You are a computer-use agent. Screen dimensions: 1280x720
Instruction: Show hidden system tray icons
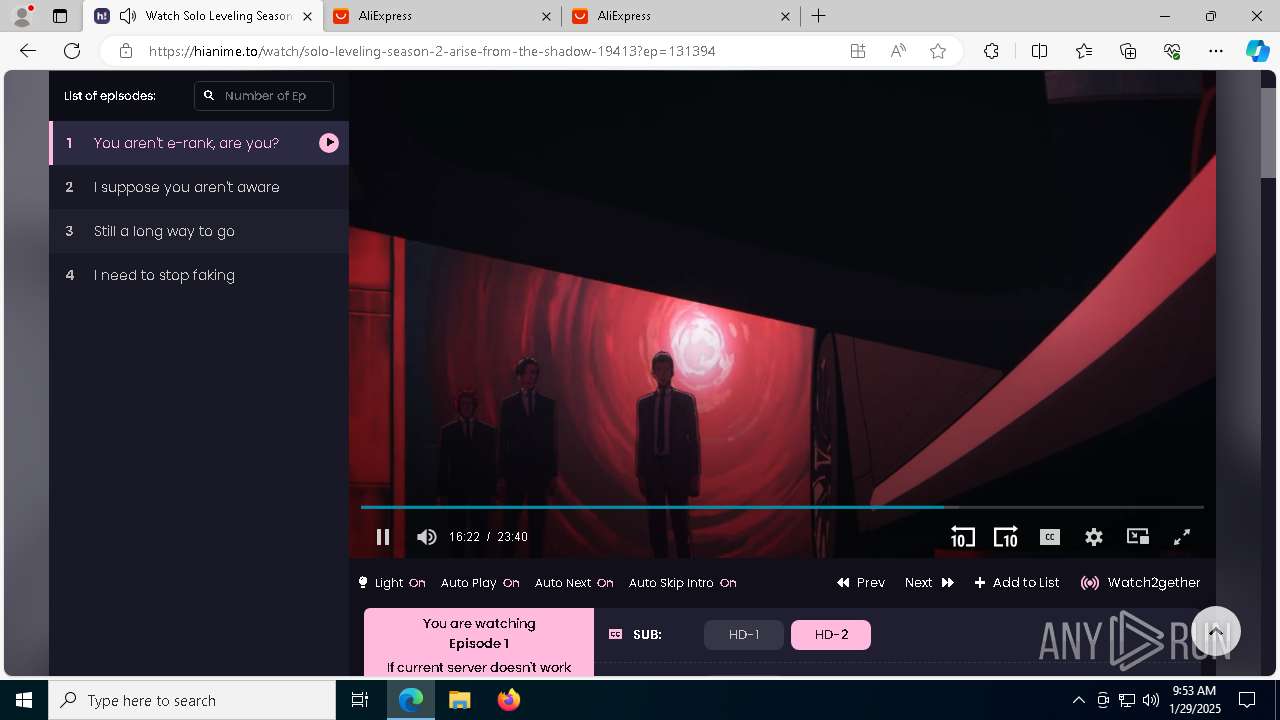1078,700
